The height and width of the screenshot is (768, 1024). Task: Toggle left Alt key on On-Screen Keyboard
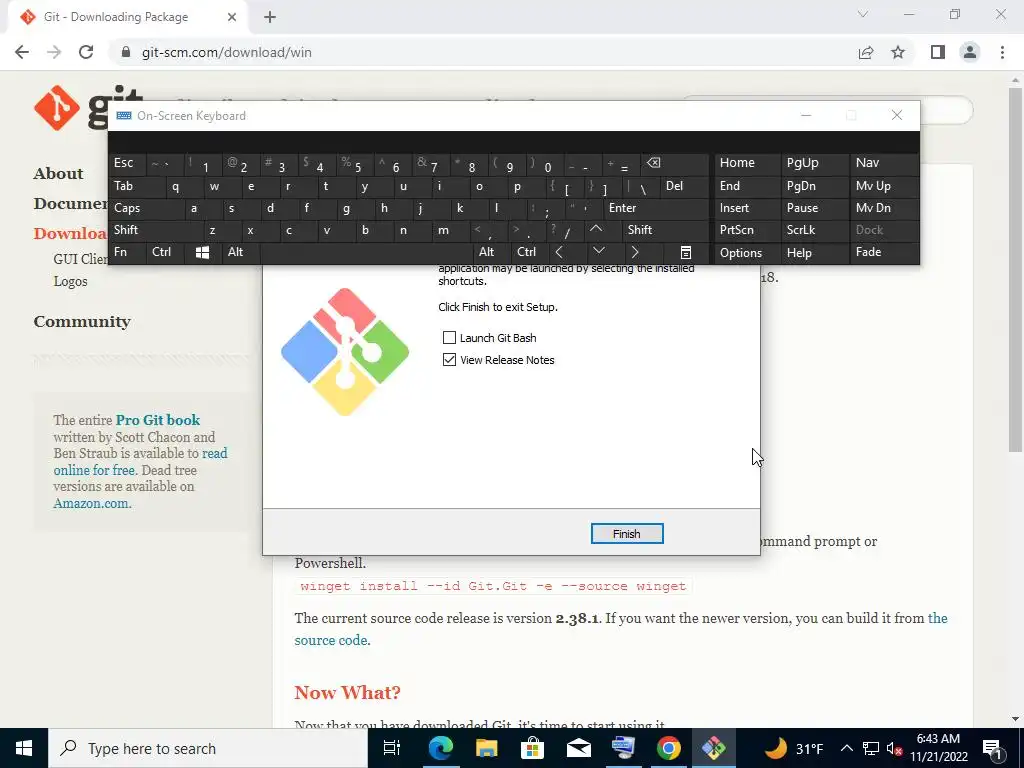241,252
